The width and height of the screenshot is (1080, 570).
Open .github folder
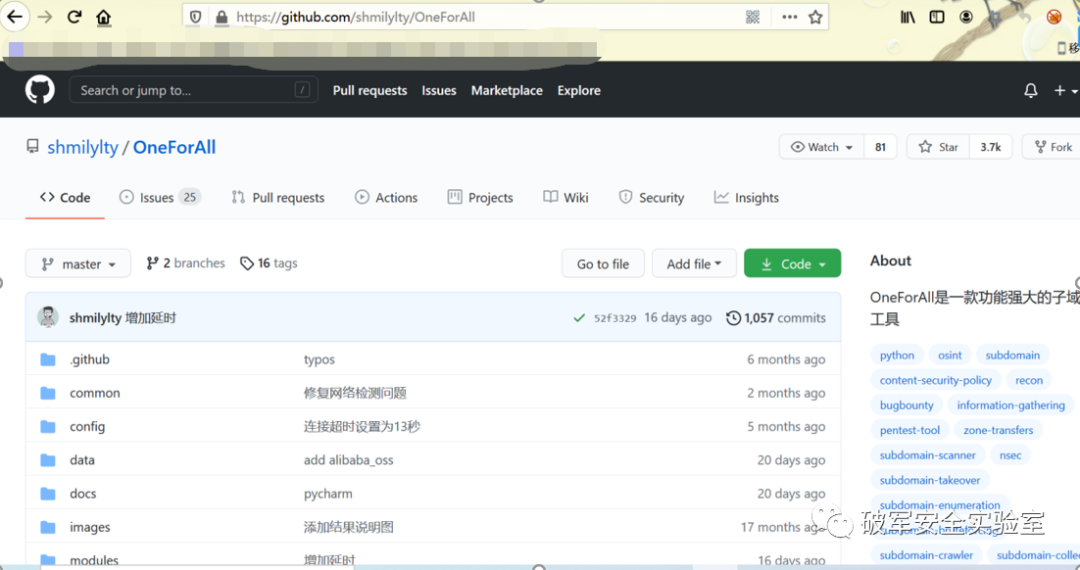click(x=90, y=359)
